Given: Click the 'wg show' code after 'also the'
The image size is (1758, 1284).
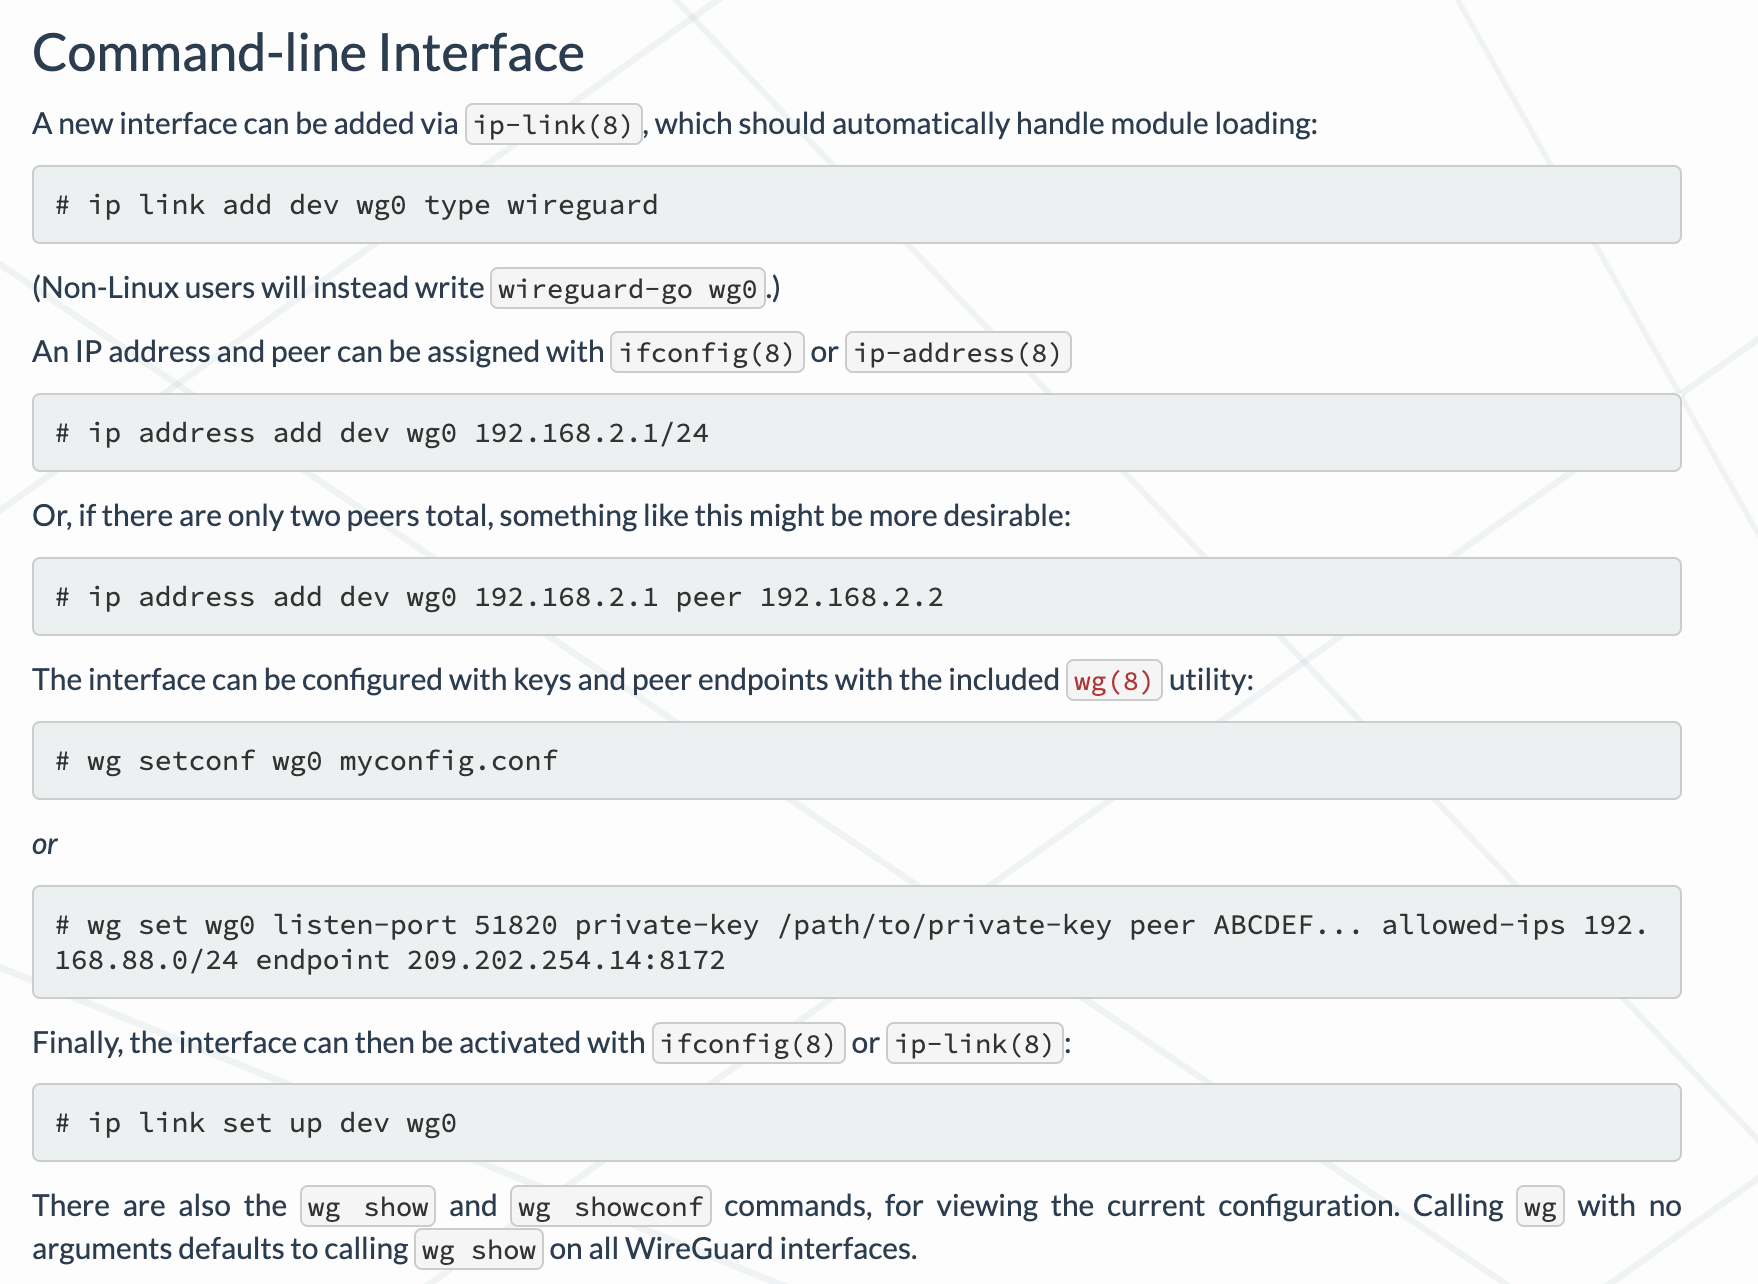Looking at the screenshot, I should click(x=368, y=1207).
